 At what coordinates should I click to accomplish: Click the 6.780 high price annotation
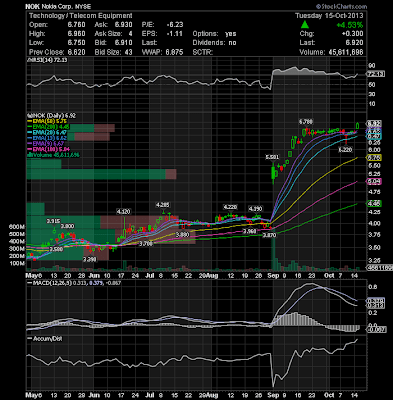[x=306, y=122]
